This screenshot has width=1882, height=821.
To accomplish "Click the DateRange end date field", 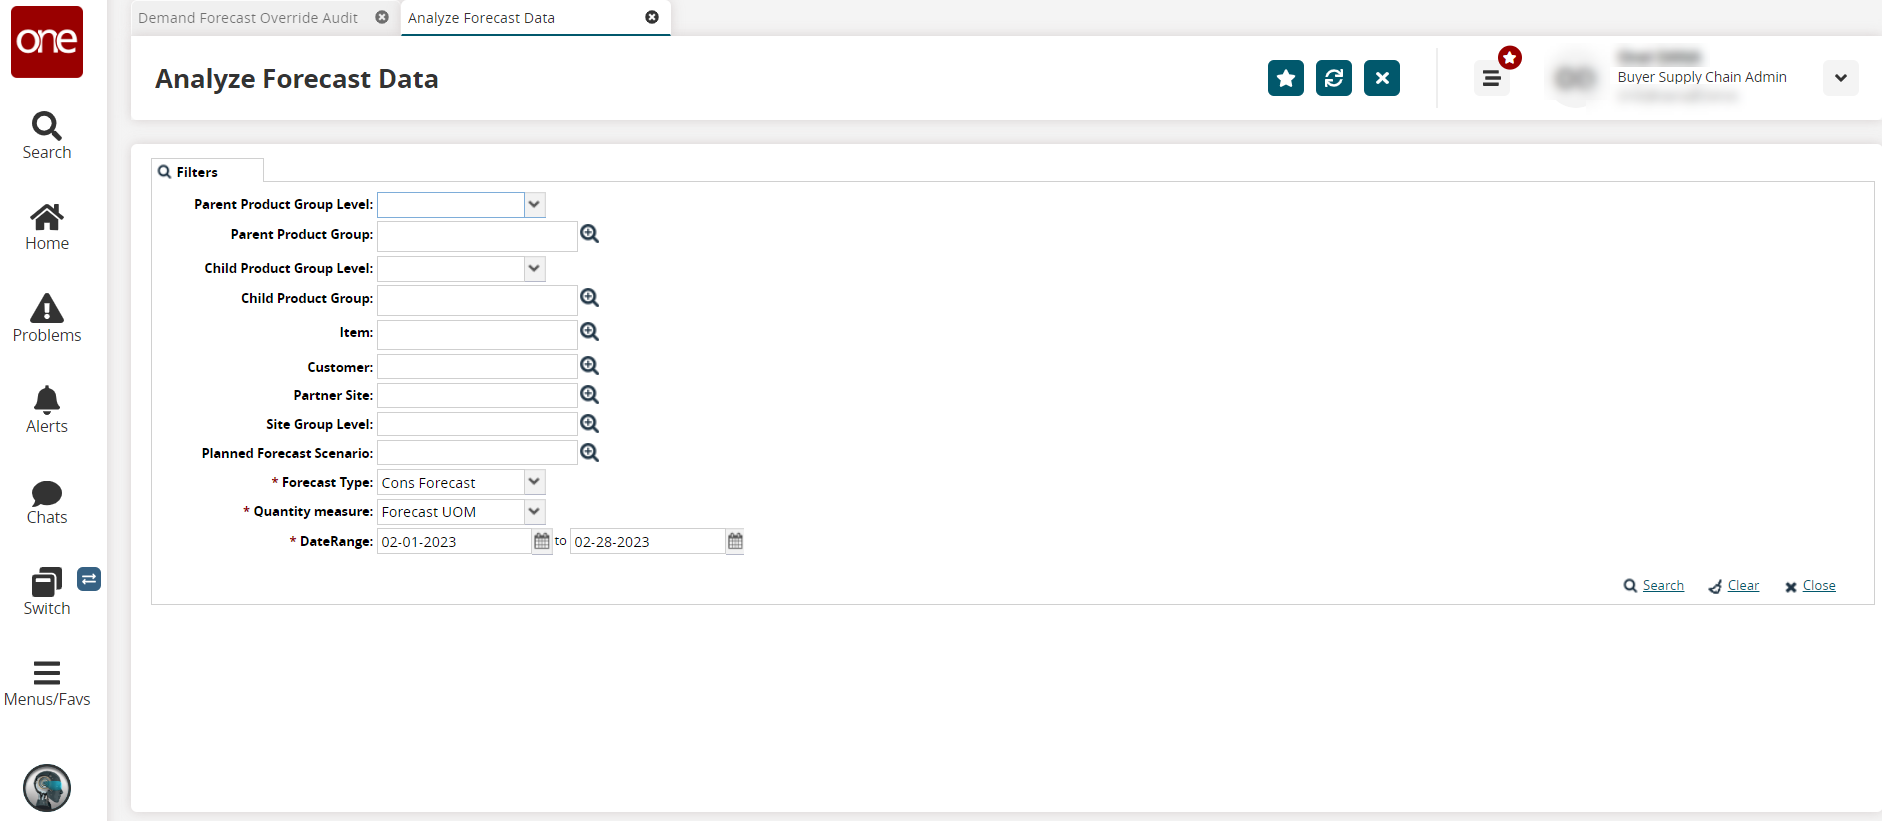I will (x=647, y=541).
